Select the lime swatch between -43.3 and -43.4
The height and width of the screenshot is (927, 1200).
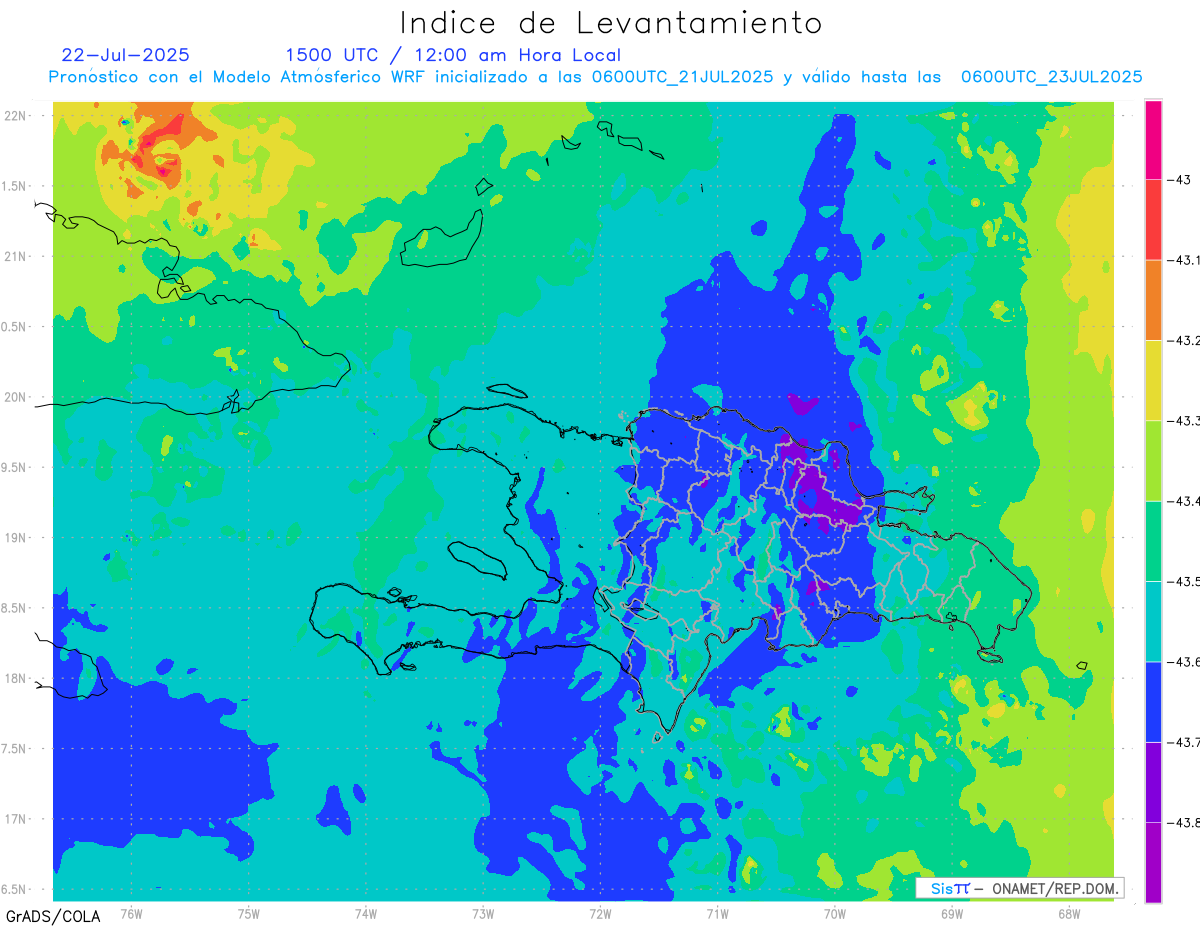pyautogui.click(x=1153, y=460)
